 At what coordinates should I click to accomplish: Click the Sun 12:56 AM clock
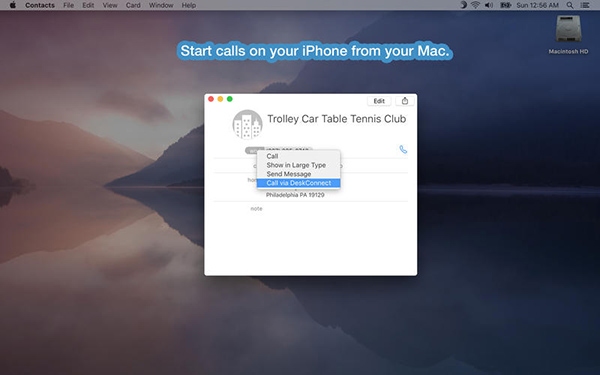click(x=538, y=5)
